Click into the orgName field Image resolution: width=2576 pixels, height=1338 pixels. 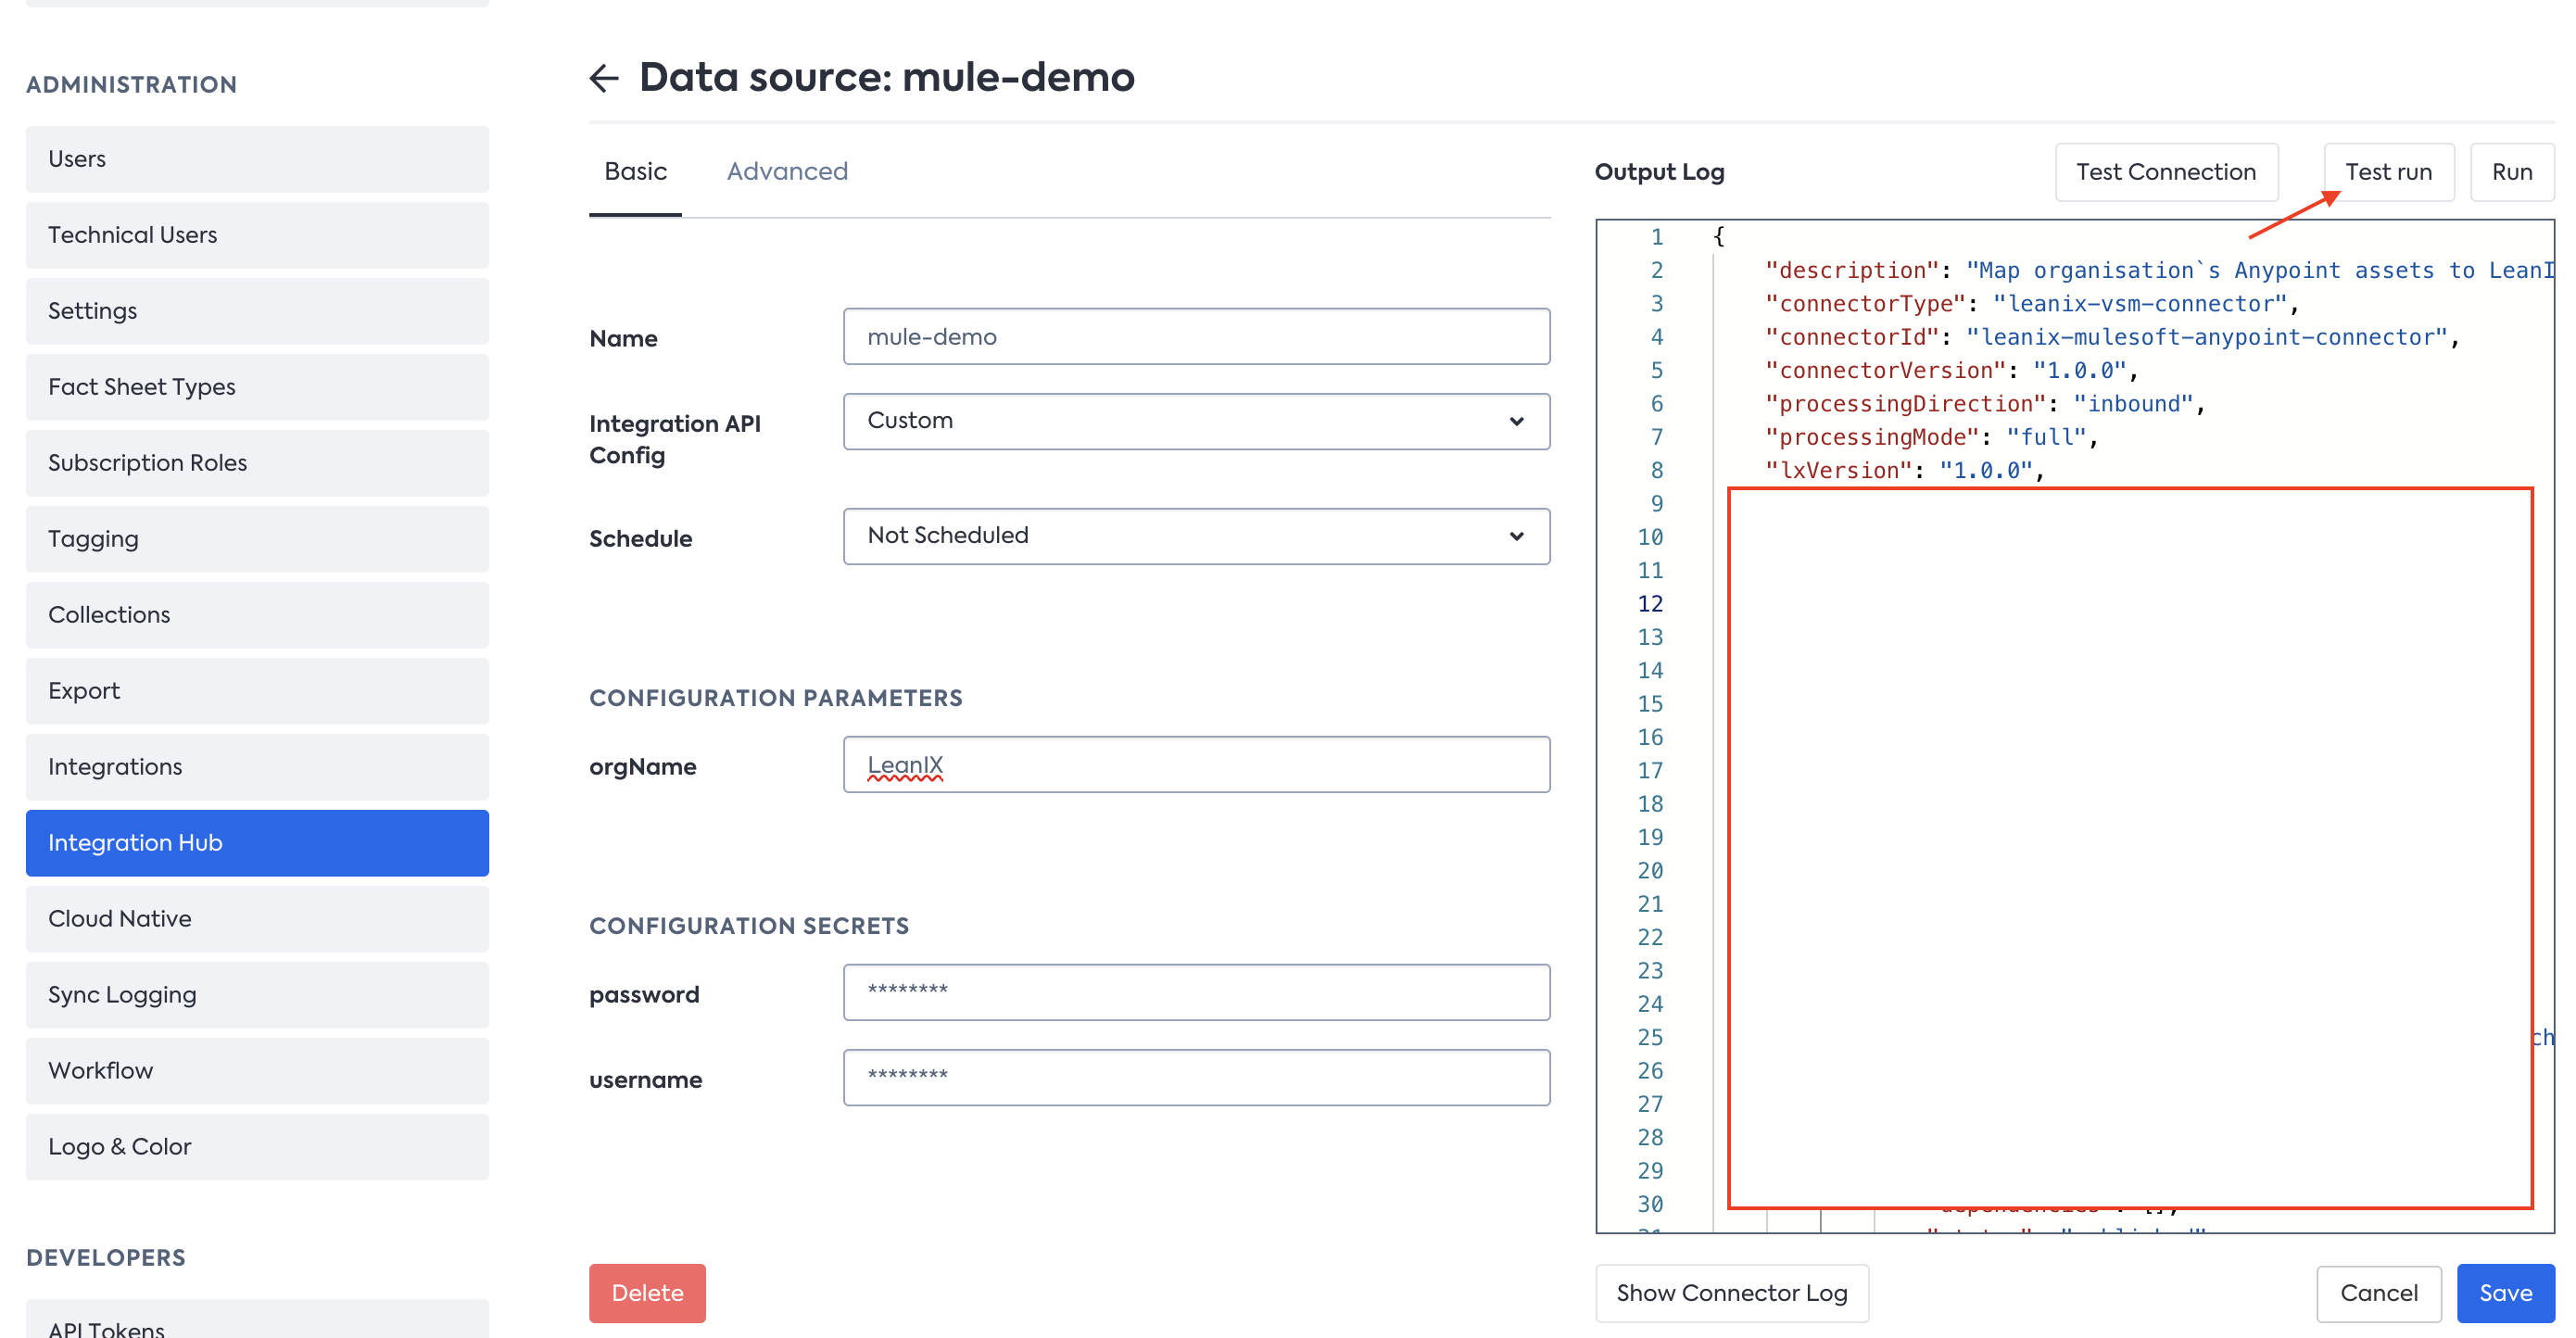(x=1195, y=765)
